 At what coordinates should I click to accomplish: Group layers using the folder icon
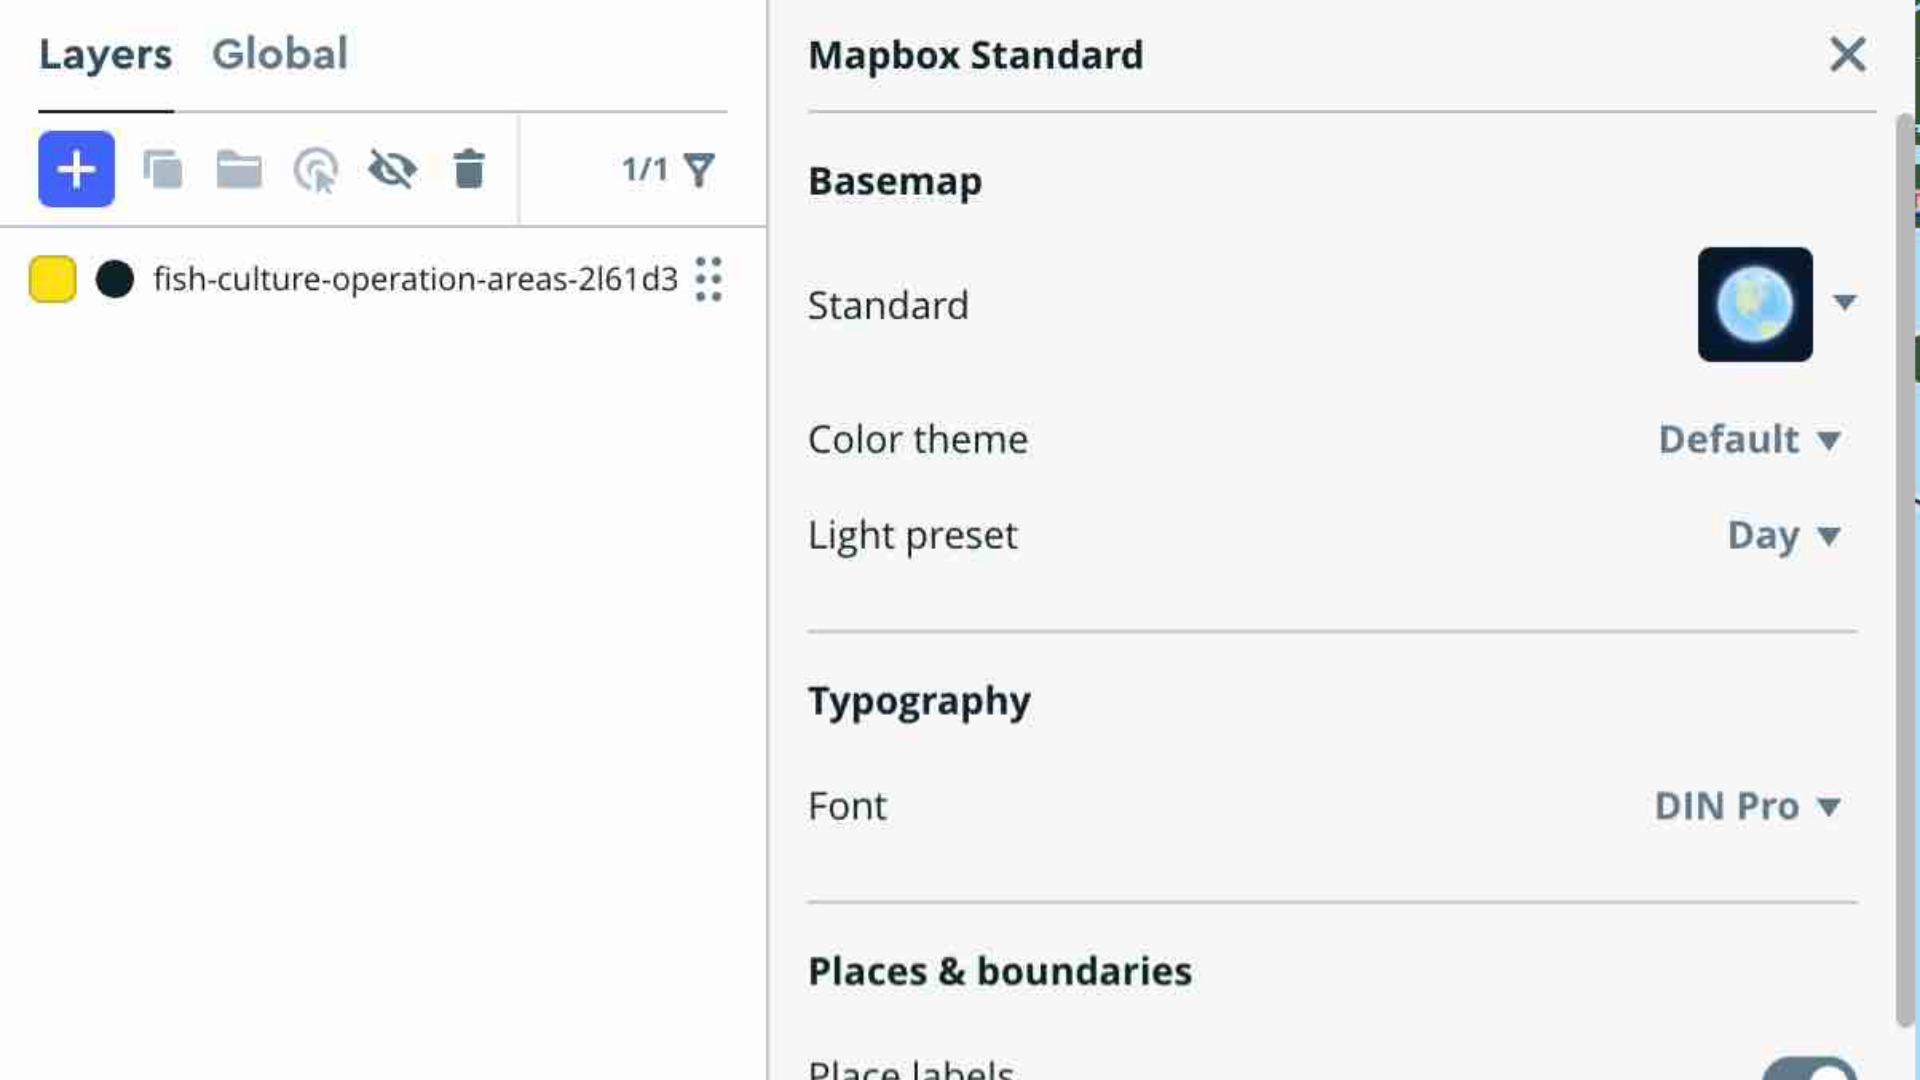[x=238, y=169]
